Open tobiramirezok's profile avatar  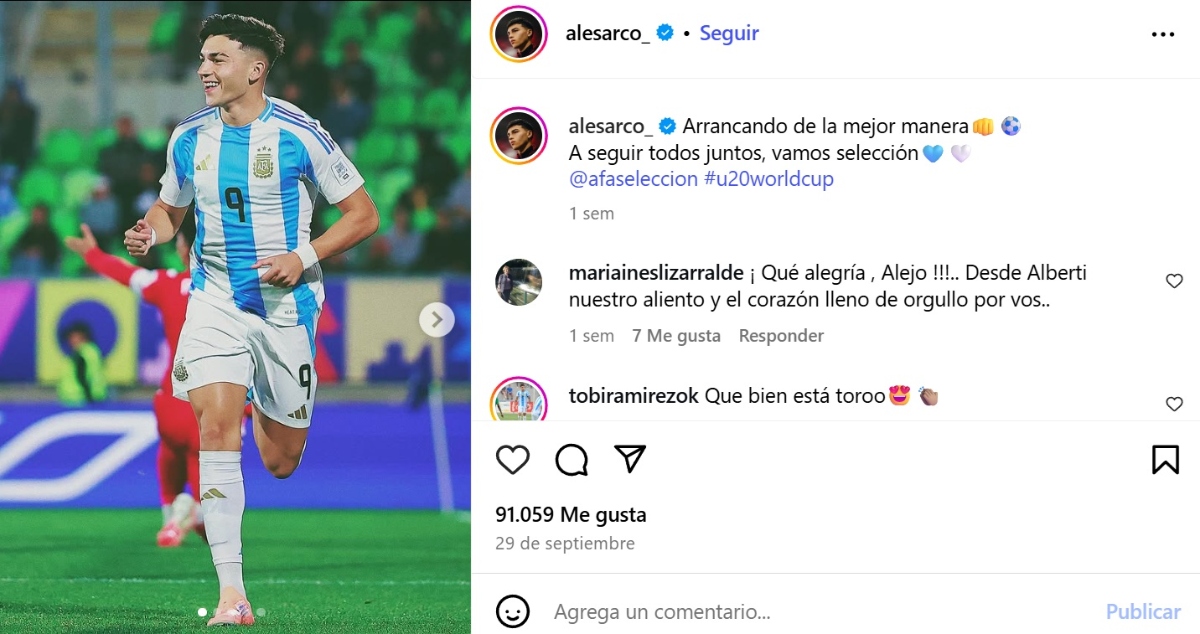pos(519,400)
